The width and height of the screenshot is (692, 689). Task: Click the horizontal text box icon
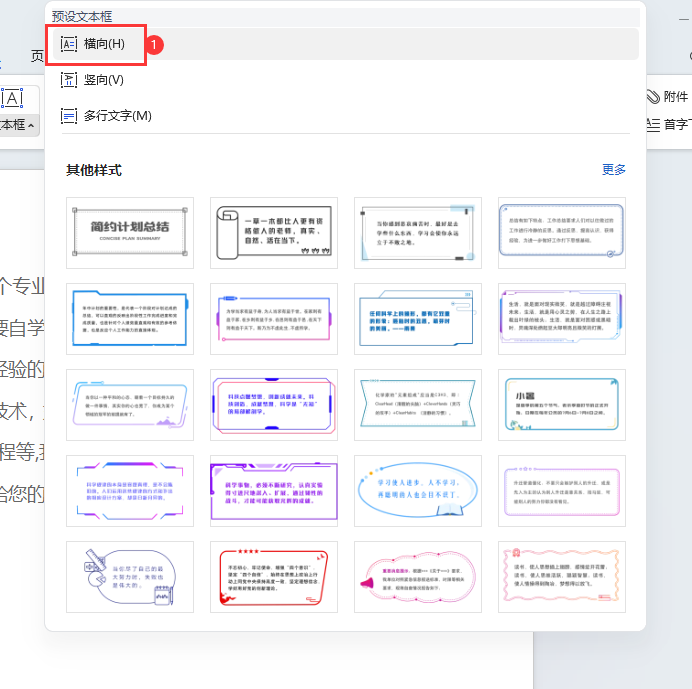click(x=69, y=44)
